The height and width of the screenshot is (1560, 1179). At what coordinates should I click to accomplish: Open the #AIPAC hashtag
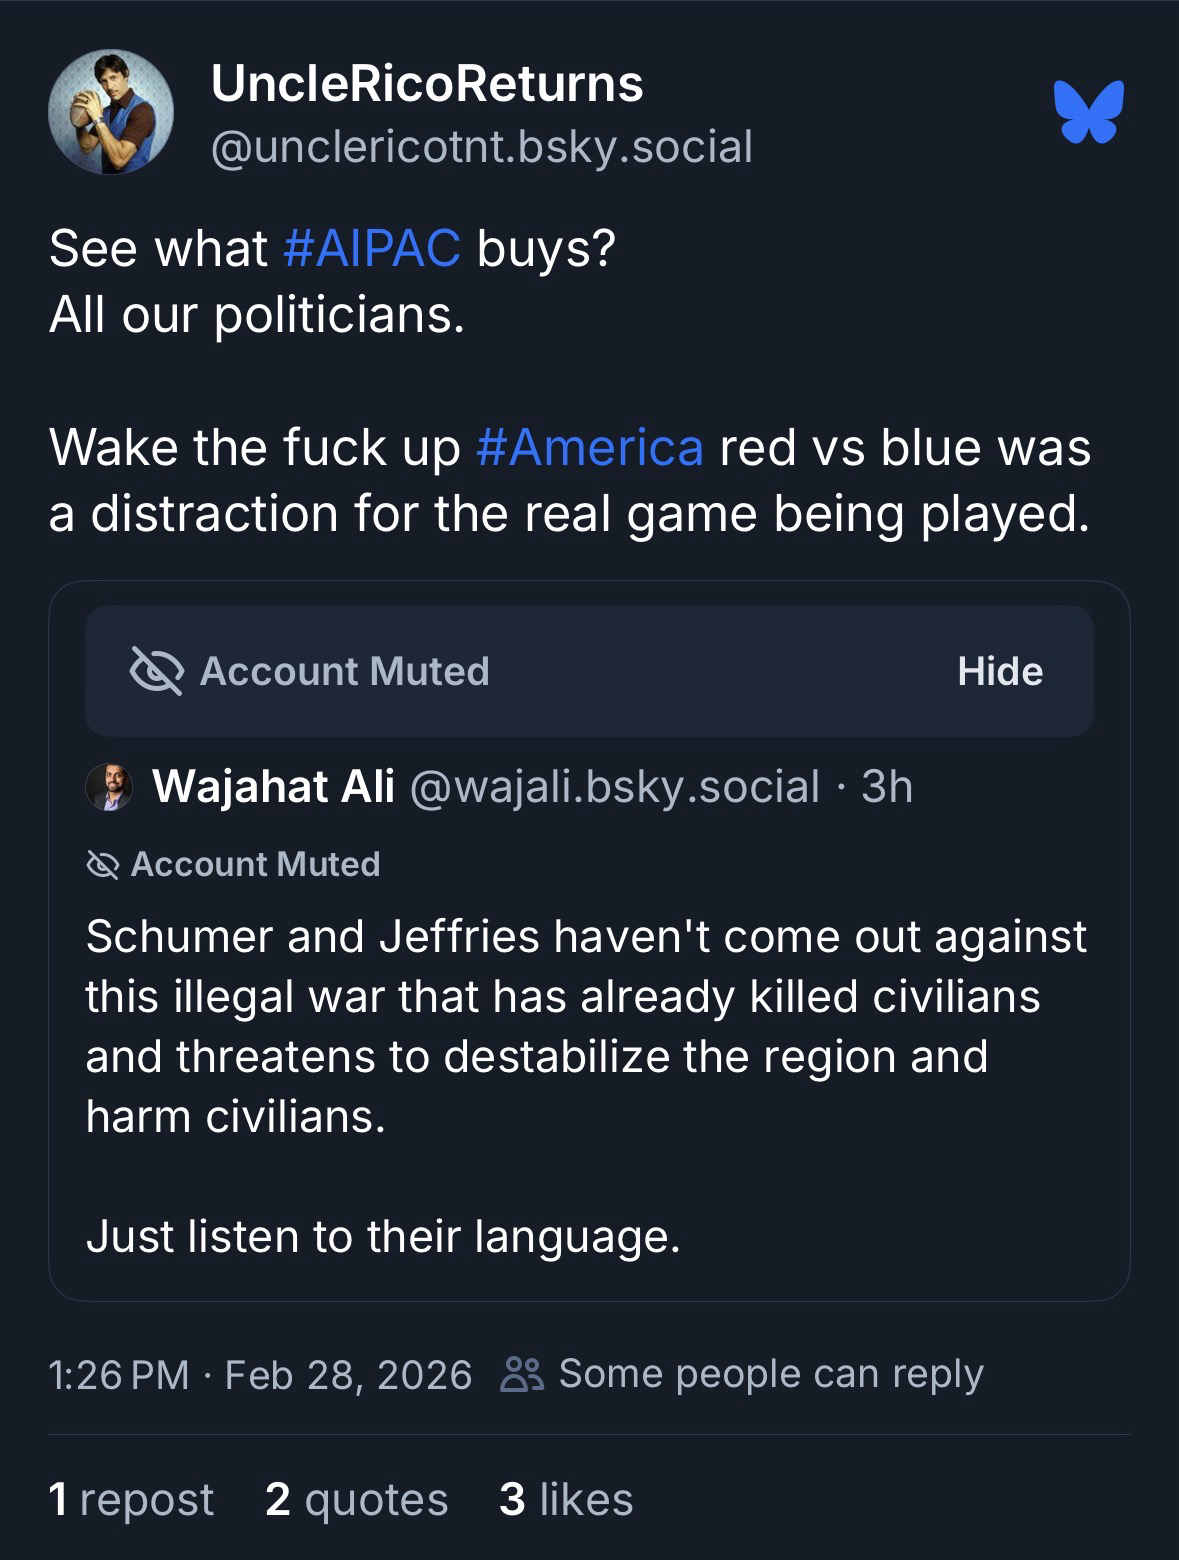[372, 248]
